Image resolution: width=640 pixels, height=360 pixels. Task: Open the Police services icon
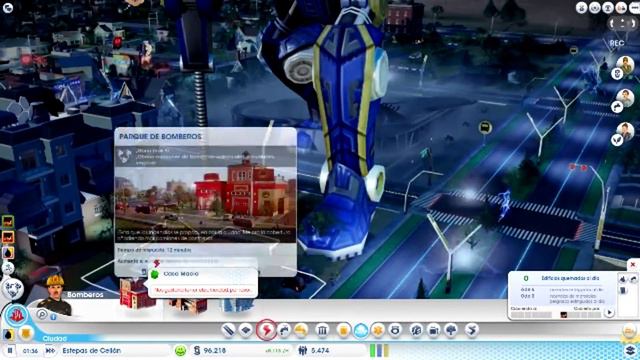pyautogui.click(x=395, y=330)
